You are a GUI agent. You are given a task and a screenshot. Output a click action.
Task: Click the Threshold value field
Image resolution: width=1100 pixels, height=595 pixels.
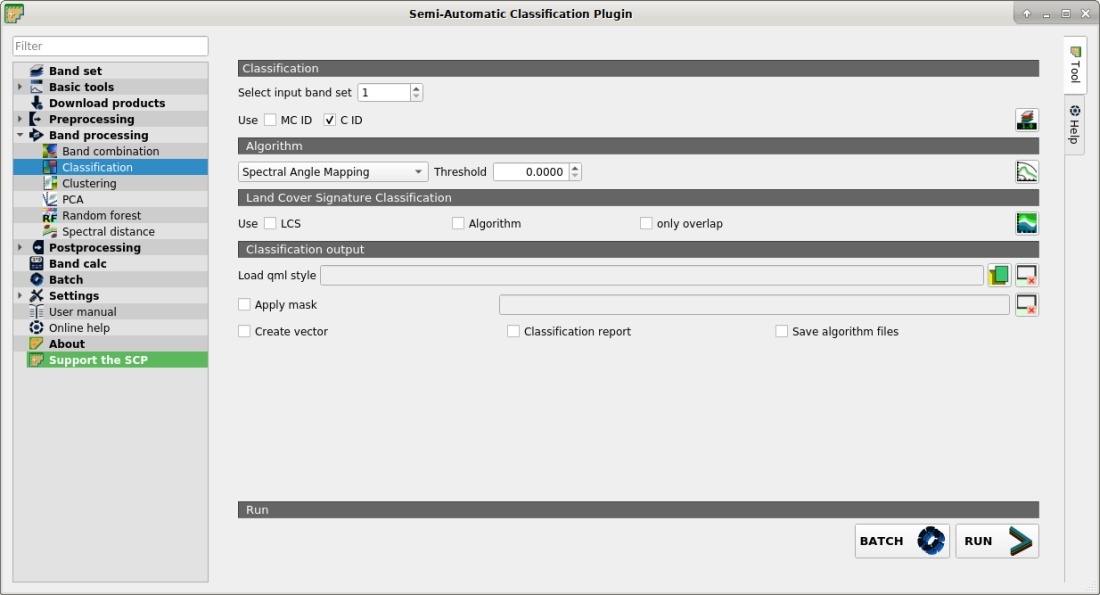pyautogui.click(x=532, y=172)
